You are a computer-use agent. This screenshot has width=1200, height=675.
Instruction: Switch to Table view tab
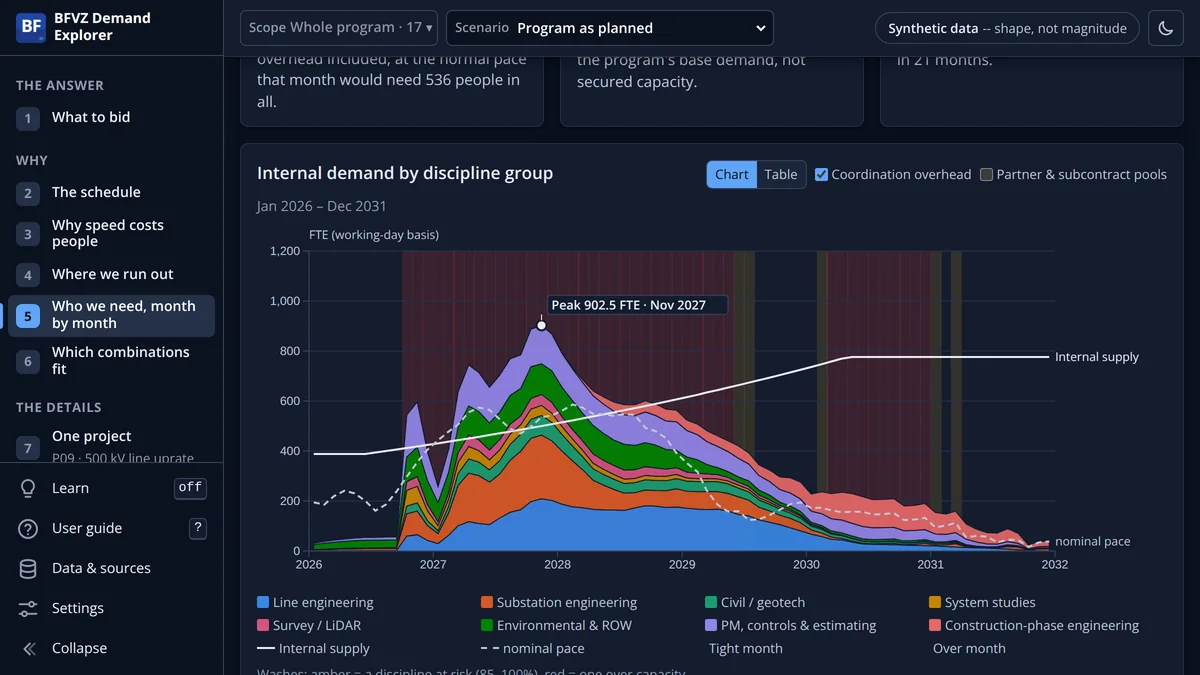781,174
